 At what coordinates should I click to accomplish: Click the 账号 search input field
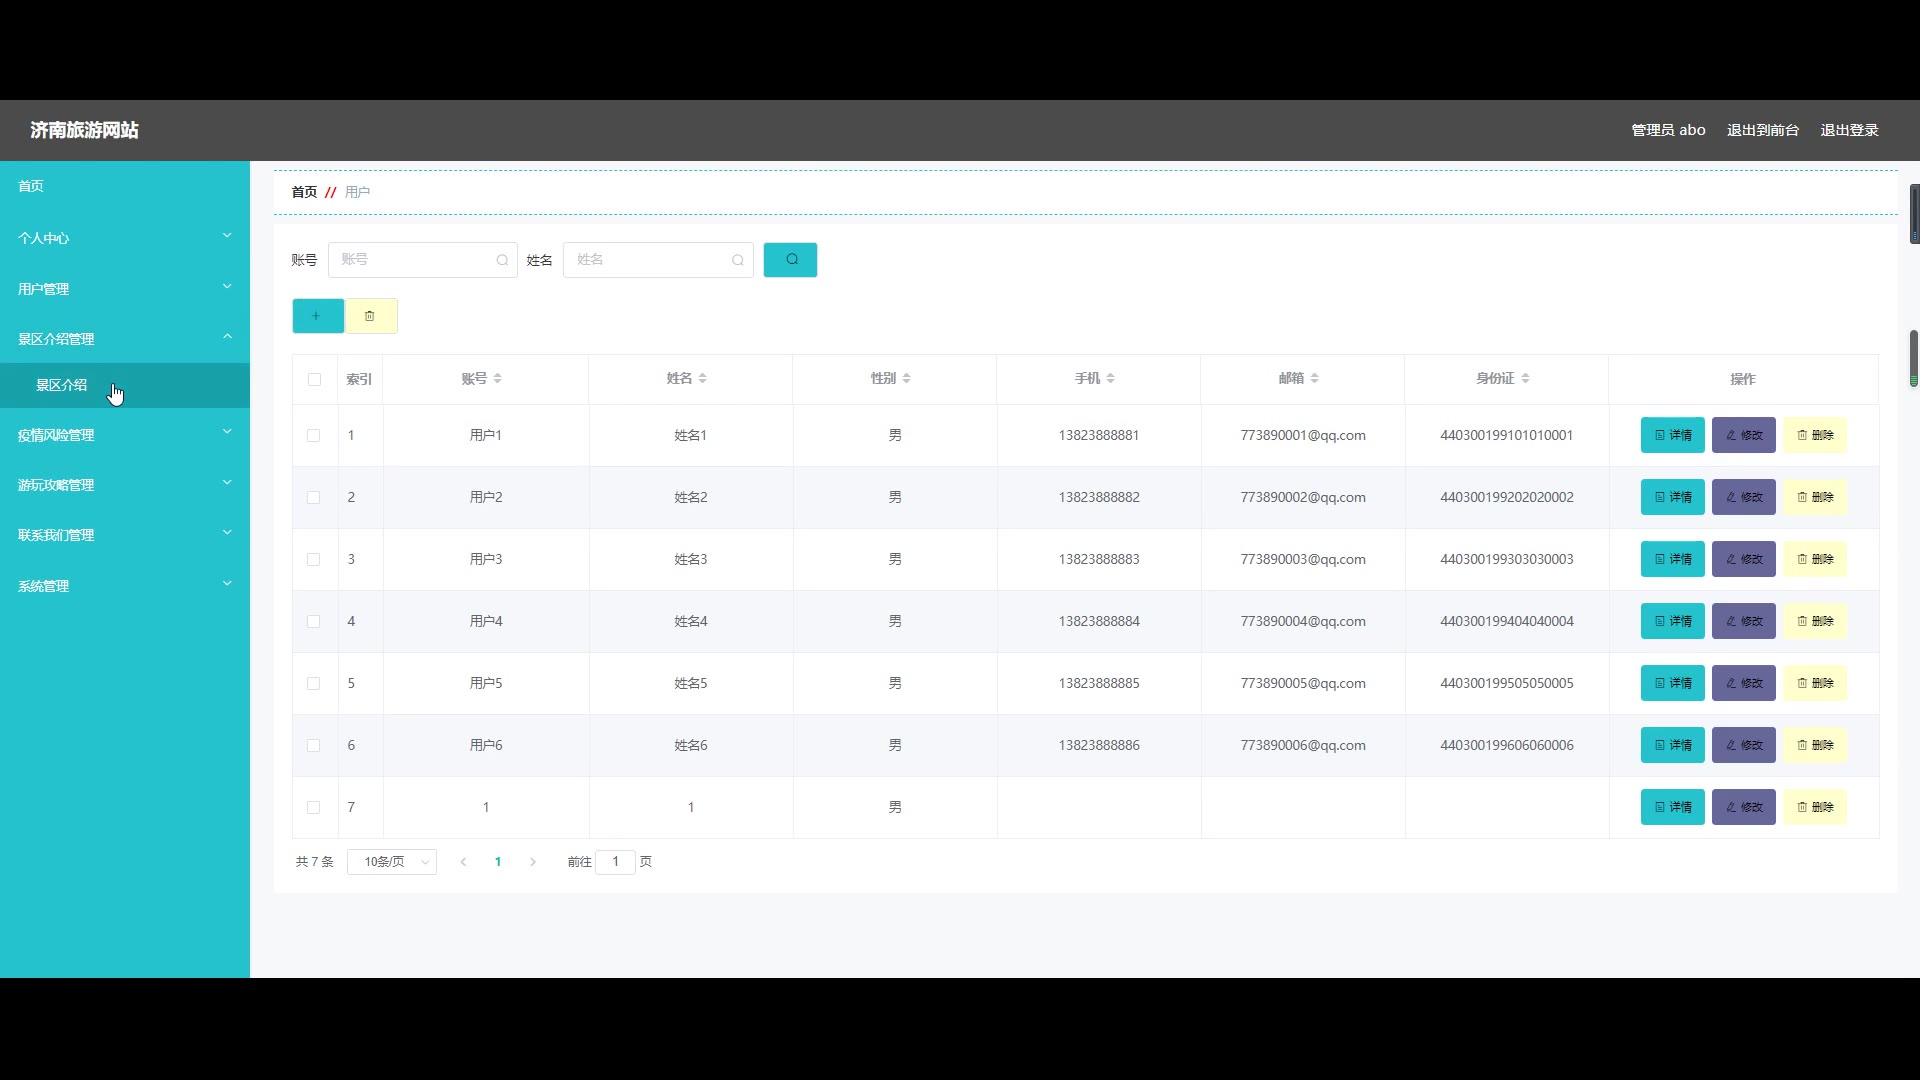point(415,260)
